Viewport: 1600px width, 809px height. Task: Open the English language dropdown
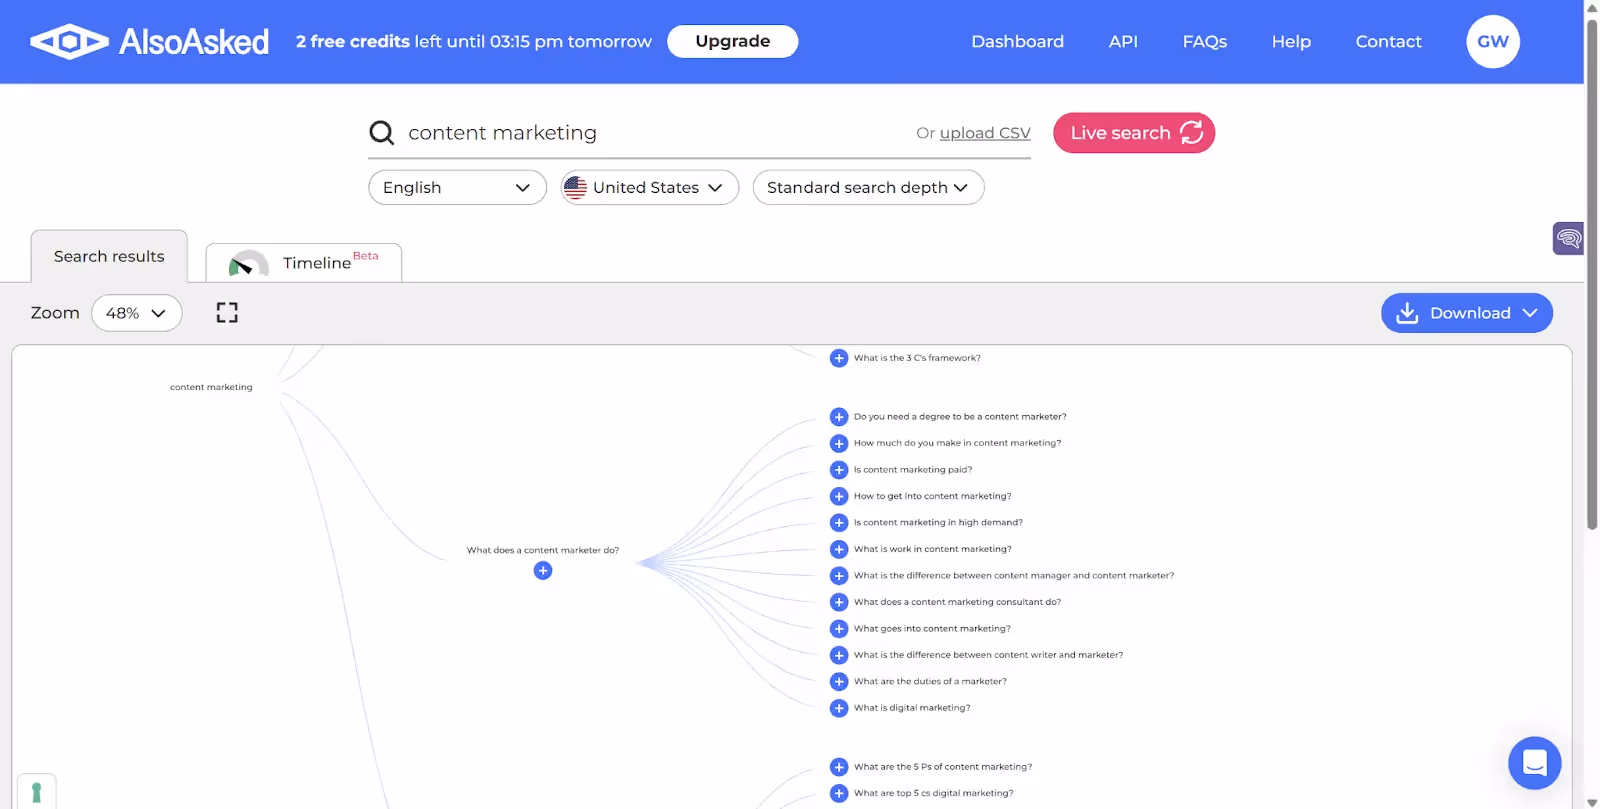[457, 187]
